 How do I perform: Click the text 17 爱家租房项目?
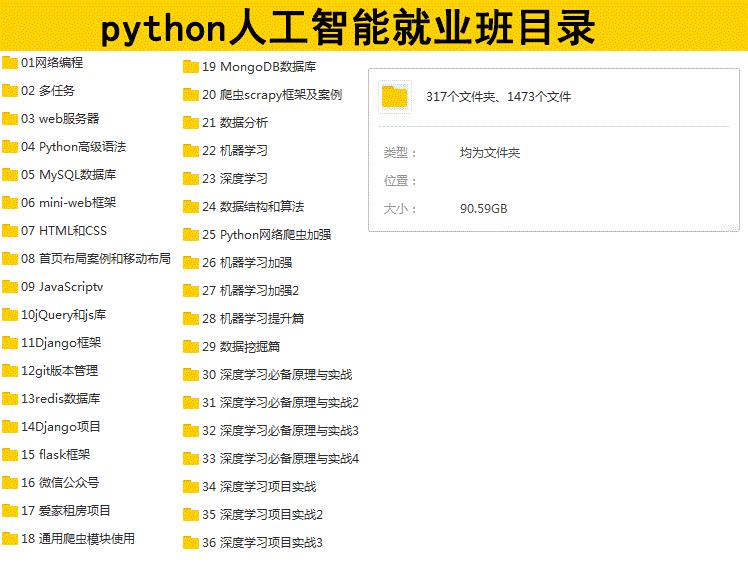point(66,511)
